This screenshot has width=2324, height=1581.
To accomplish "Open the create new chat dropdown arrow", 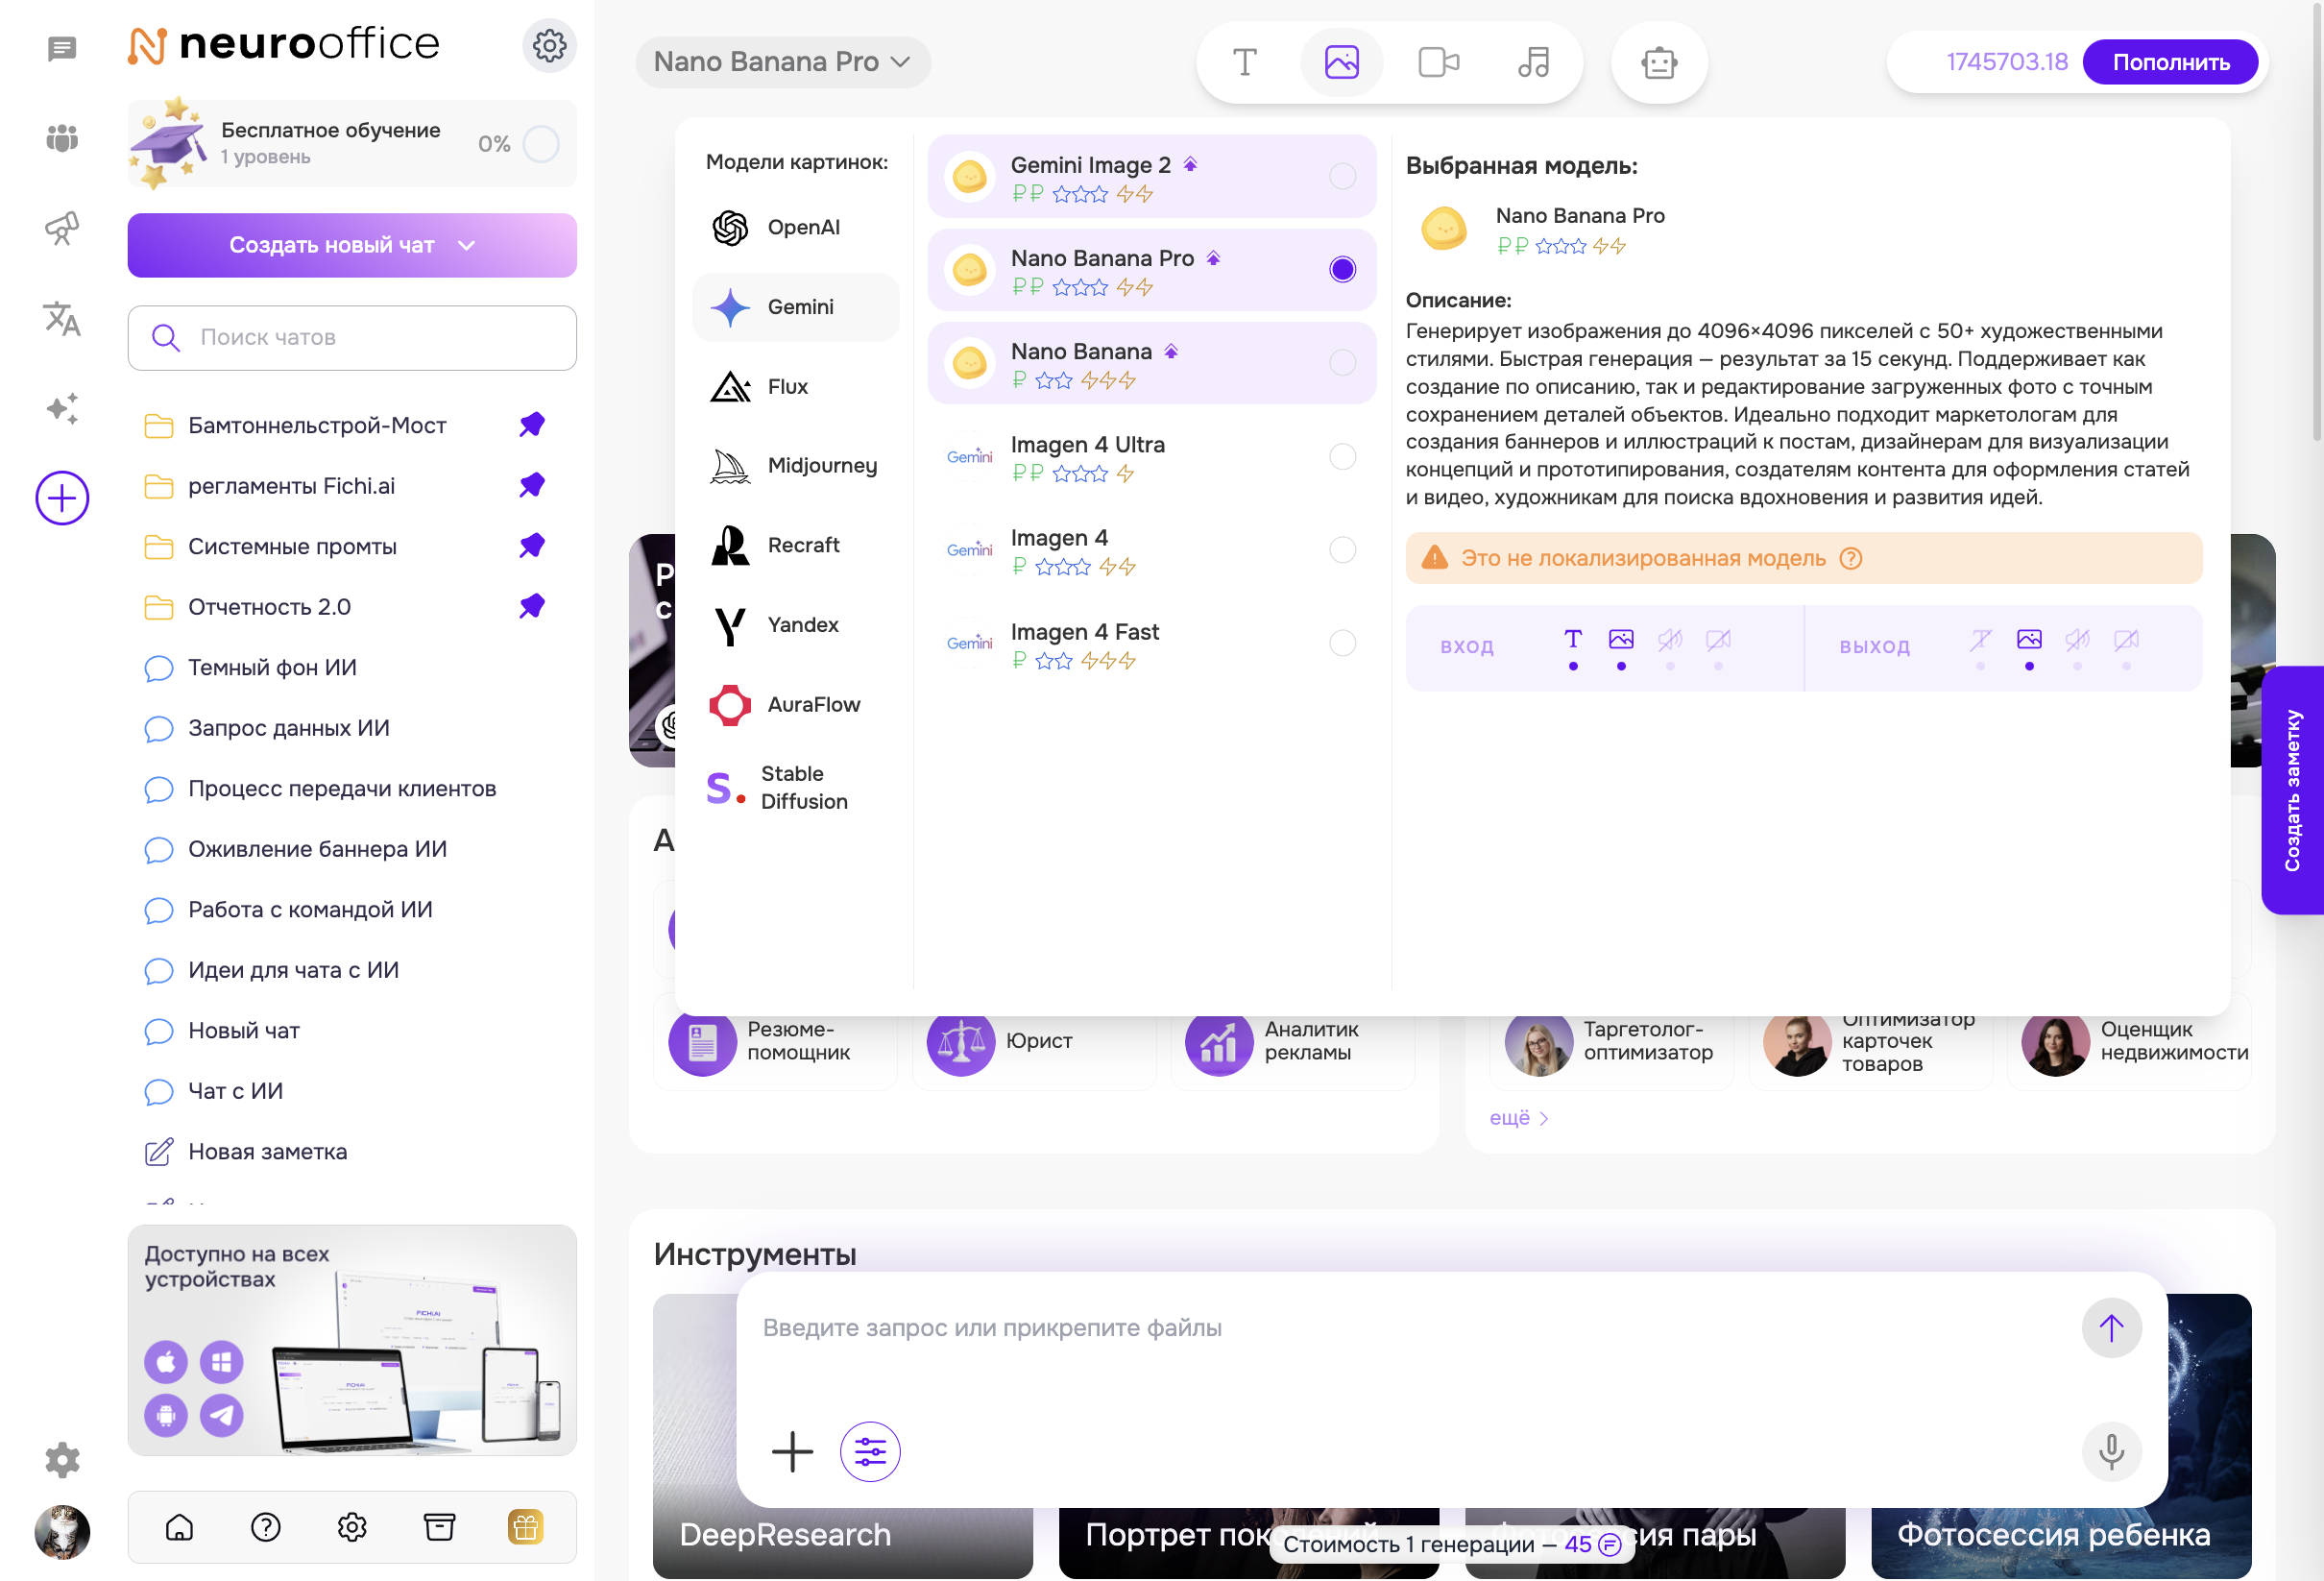I will pos(466,245).
